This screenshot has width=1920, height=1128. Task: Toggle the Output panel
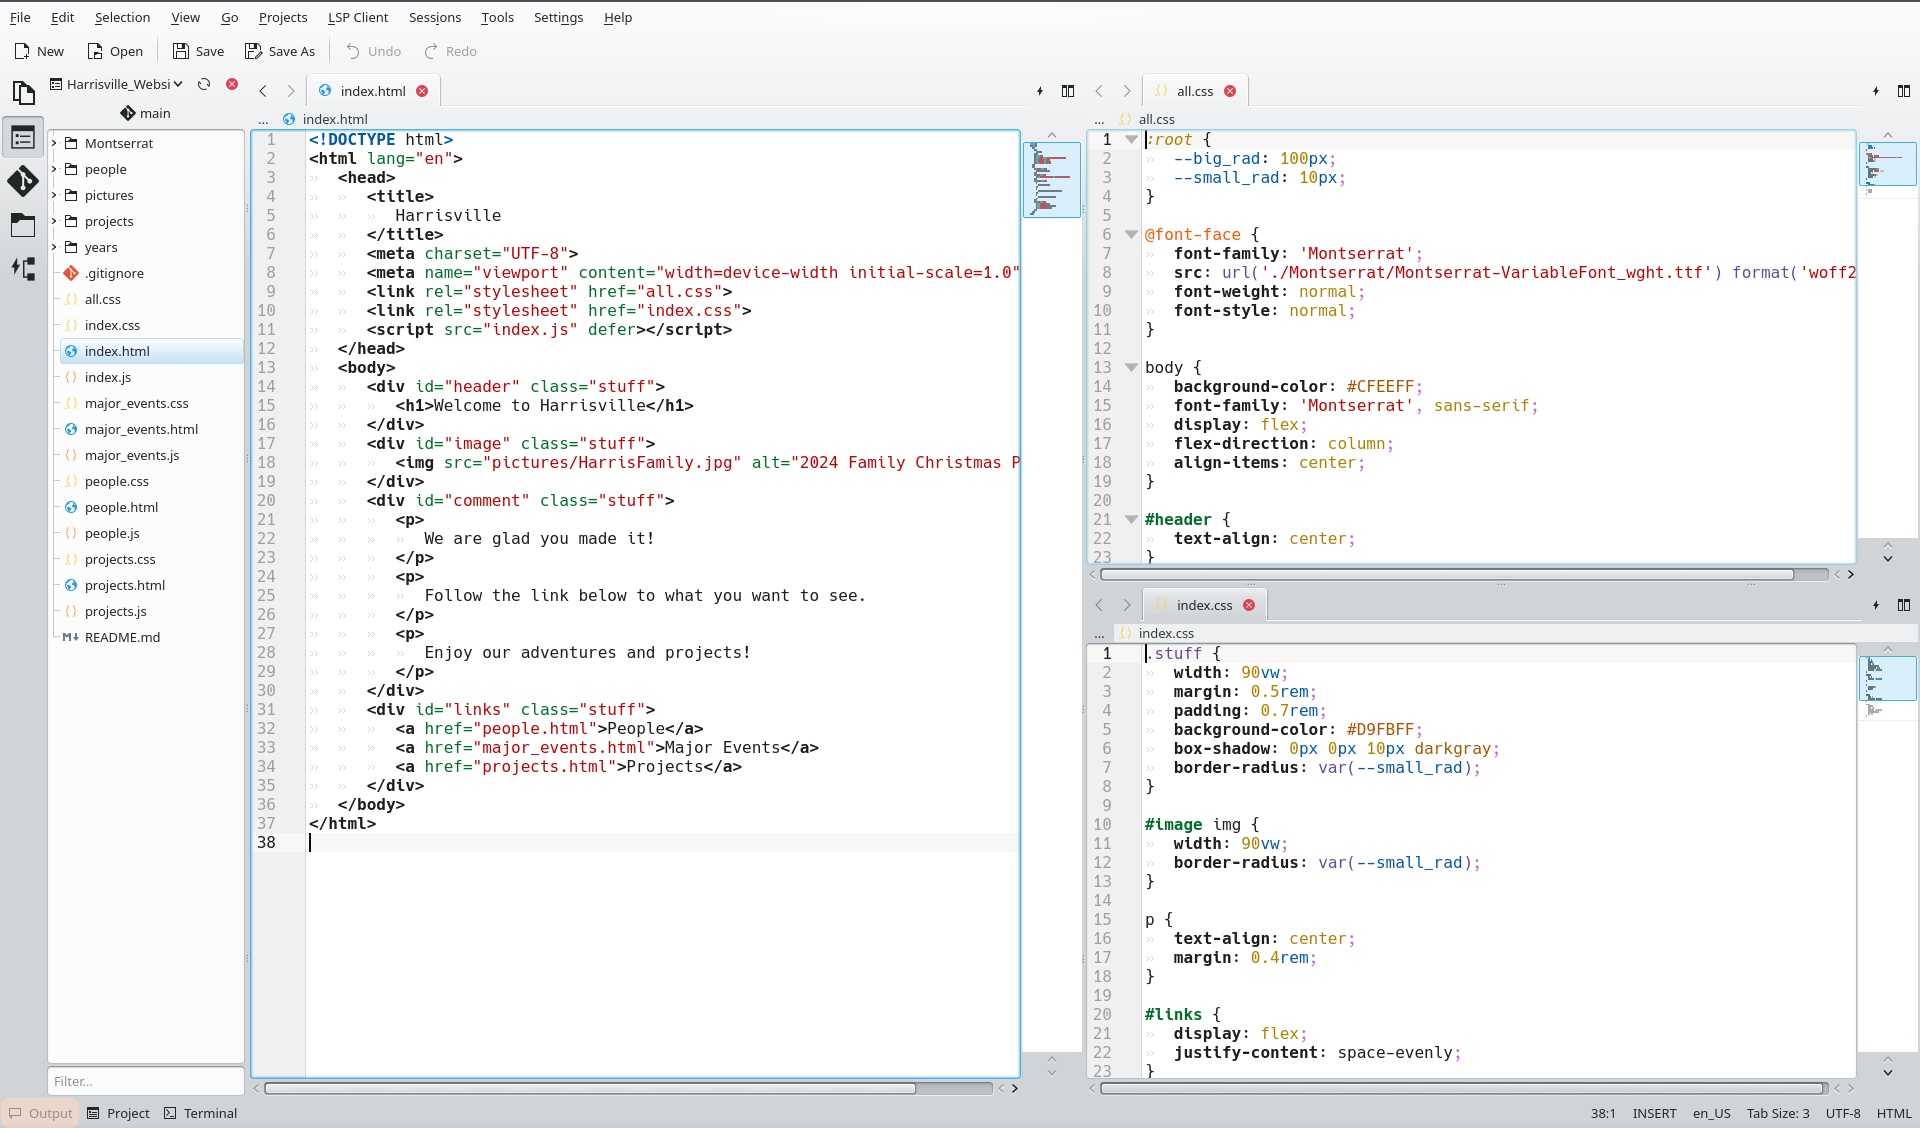[x=41, y=1113]
